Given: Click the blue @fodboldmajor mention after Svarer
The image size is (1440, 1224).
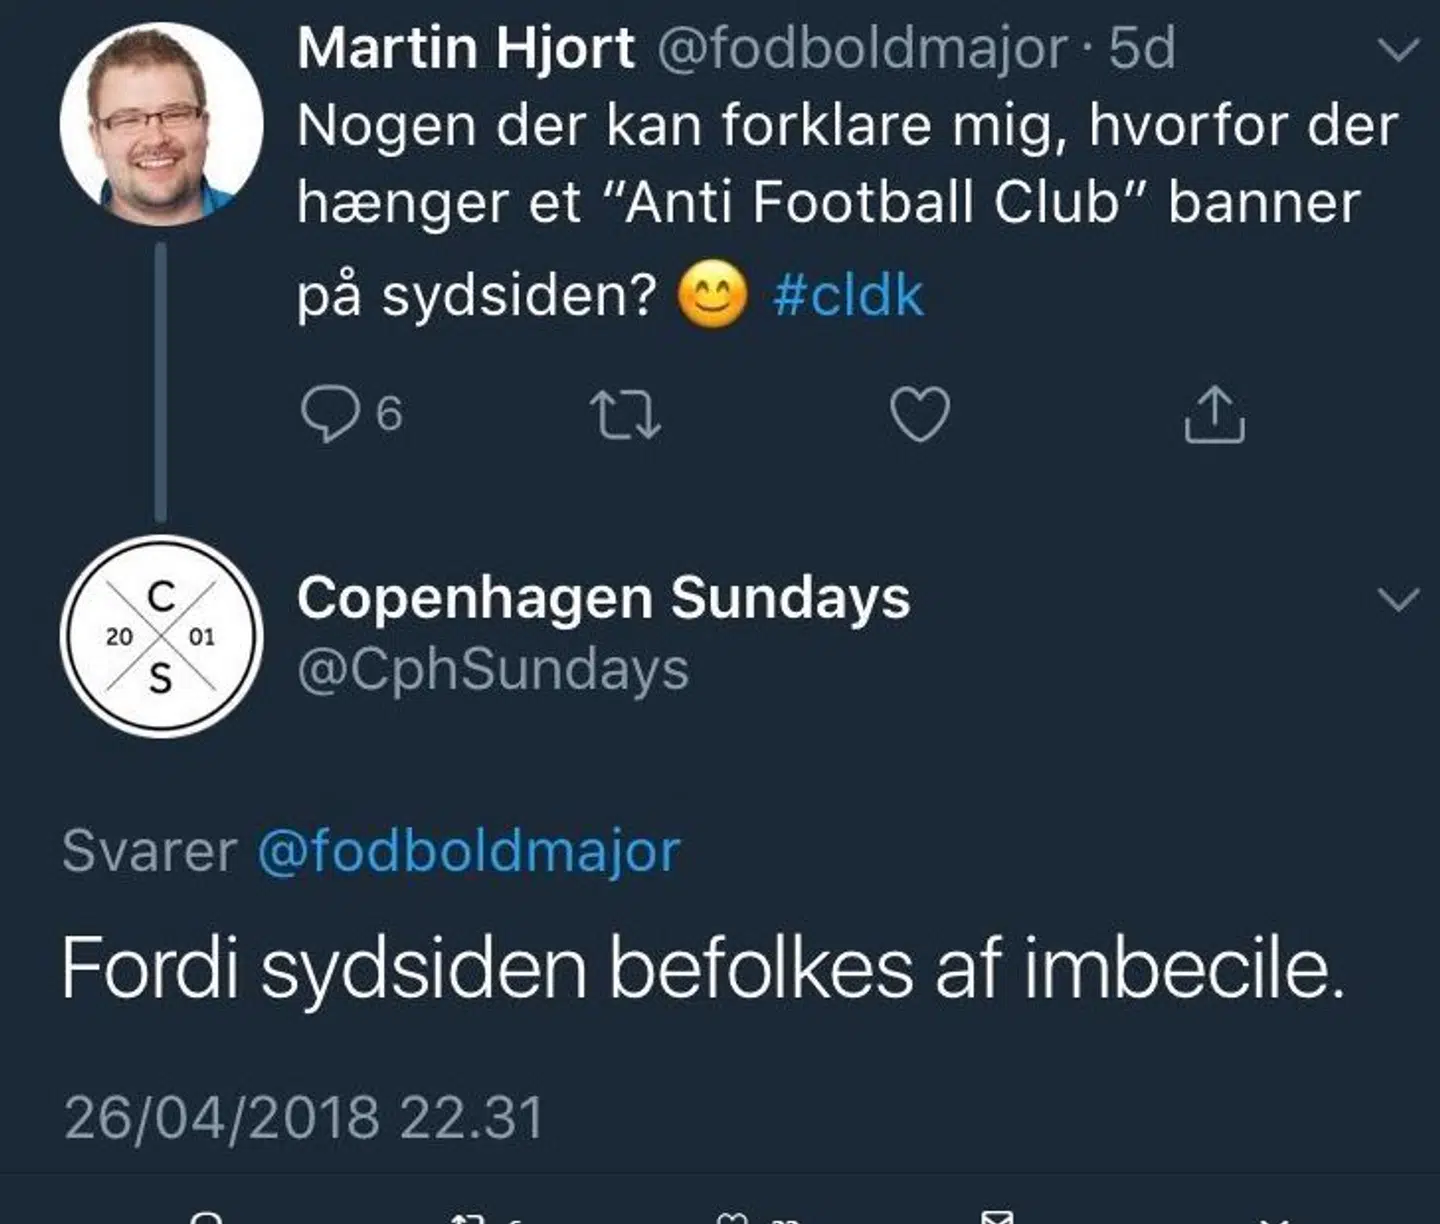Looking at the screenshot, I should (469, 851).
